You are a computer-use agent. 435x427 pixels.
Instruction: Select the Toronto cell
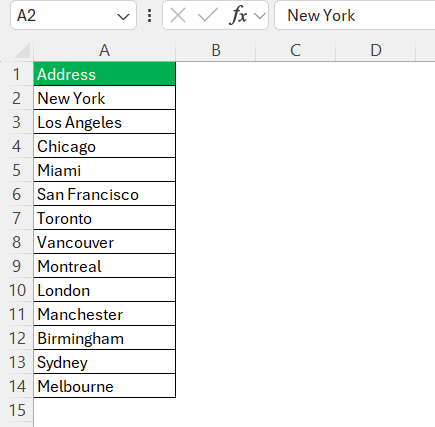(x=104, y=218)
